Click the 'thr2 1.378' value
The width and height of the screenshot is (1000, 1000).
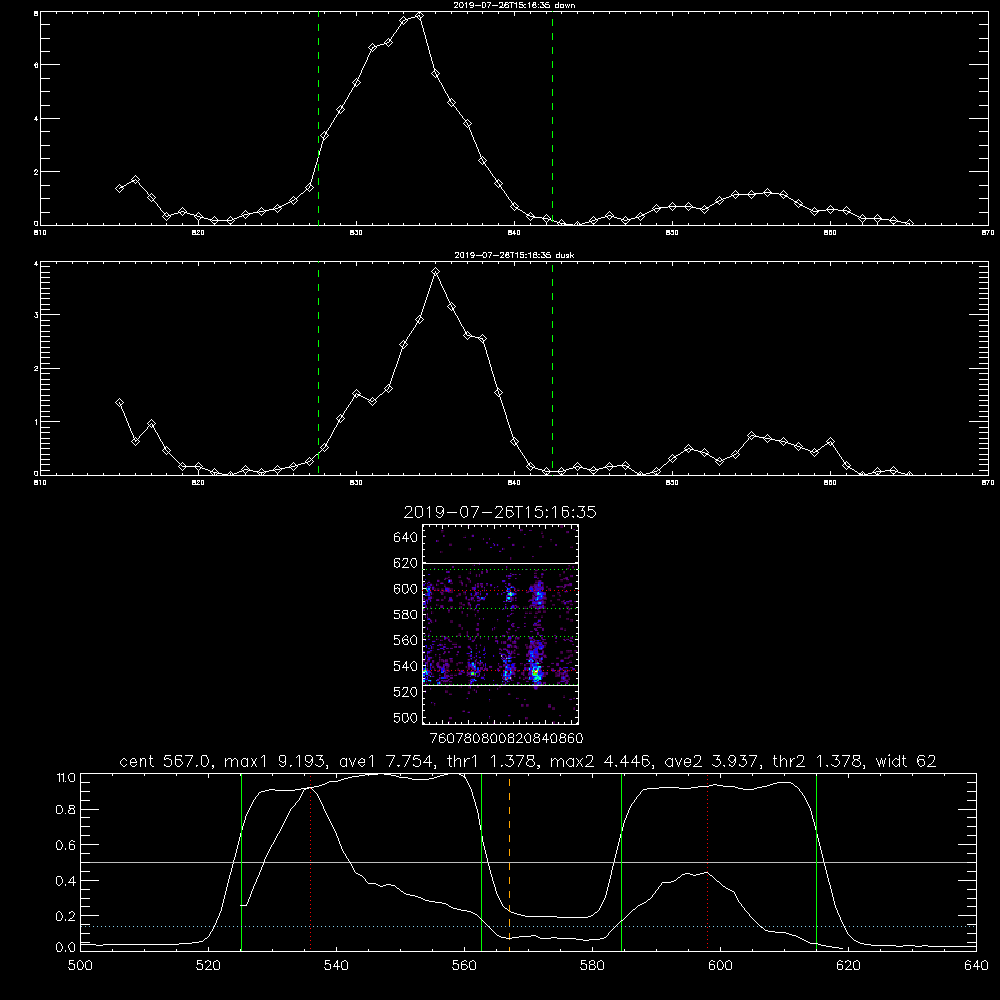pyautogui.click(x=818, y=761)
